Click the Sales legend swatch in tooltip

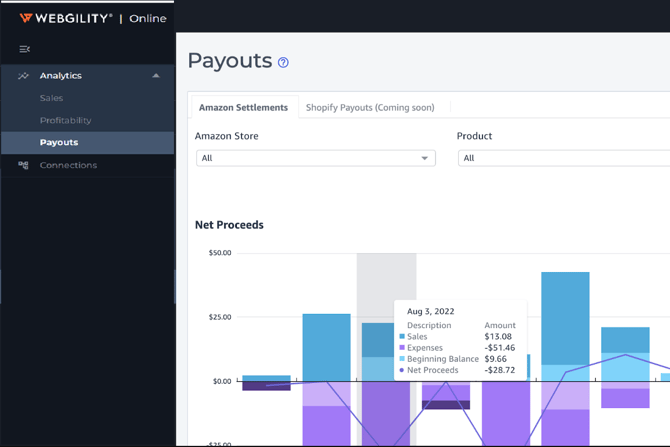402,336
